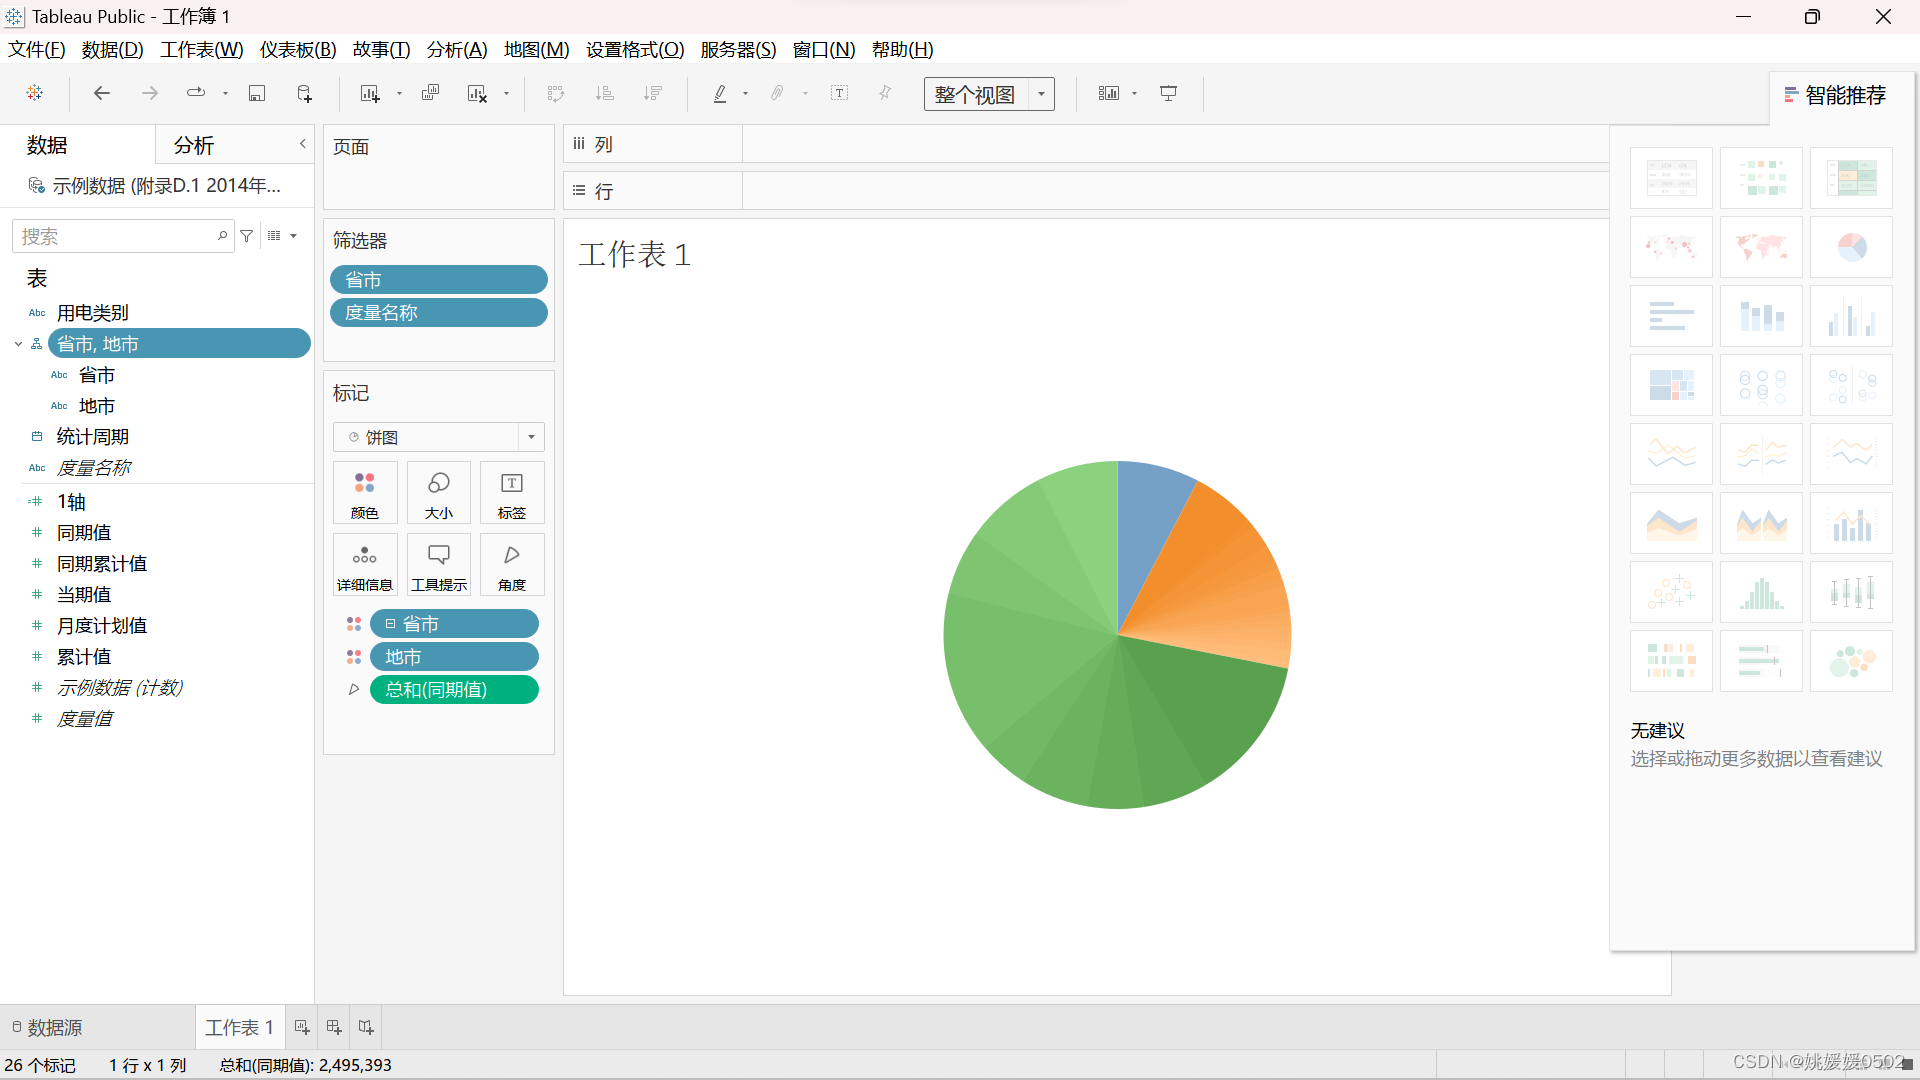Select pie chart in Show Me panel
1920x1080 pixels.
pyautogui.click(x=1851, y=247)
